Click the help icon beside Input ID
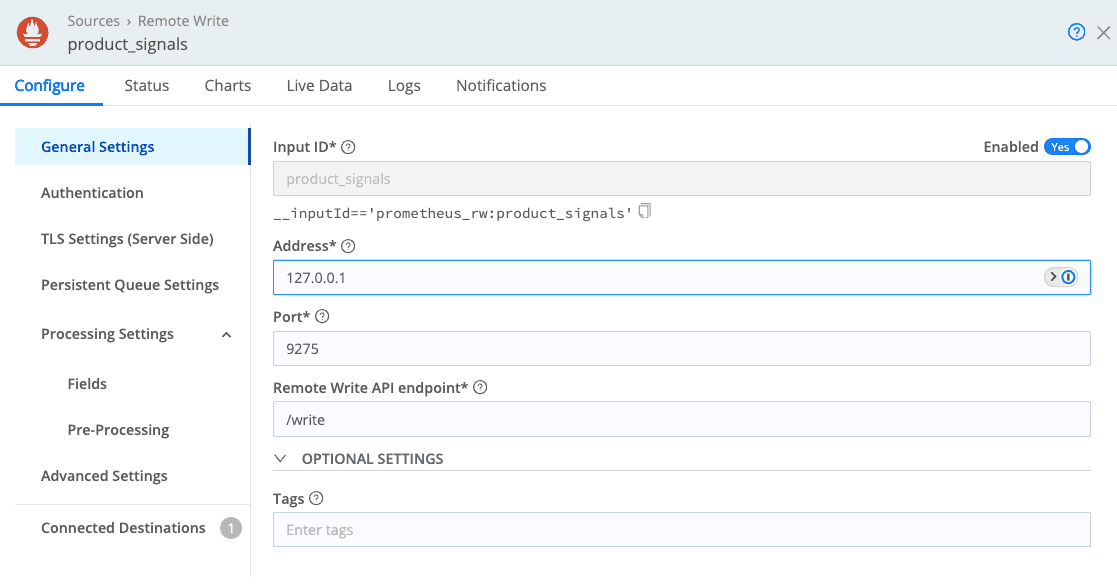 pyautogui.click(x=348, y=147)
